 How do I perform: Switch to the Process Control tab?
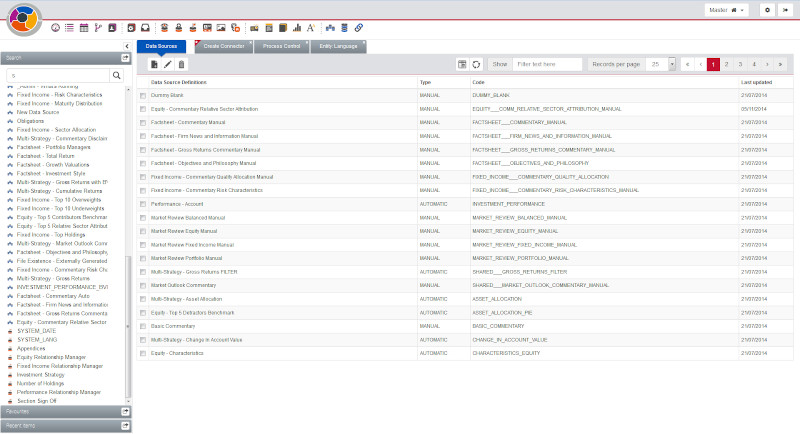pos(281,46)
